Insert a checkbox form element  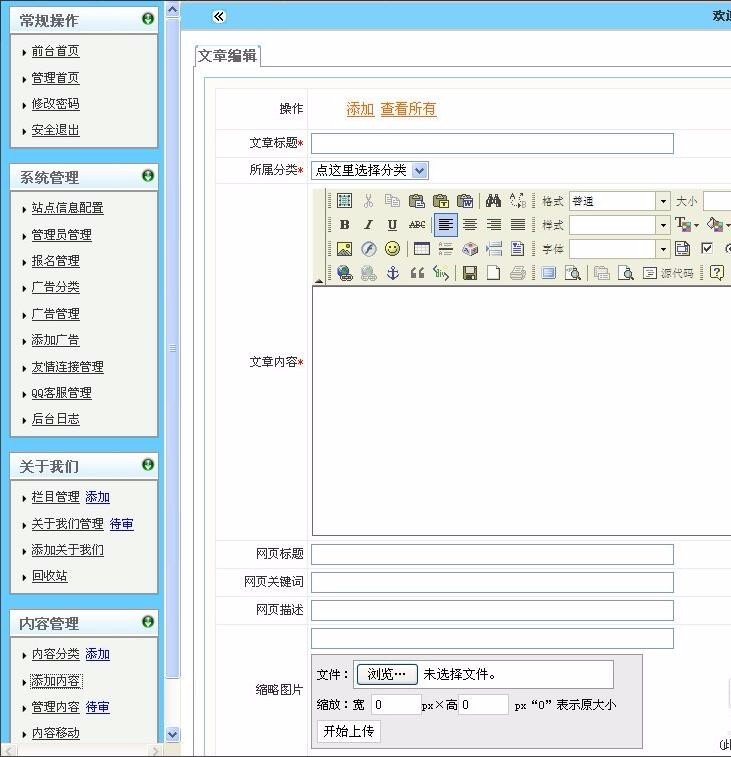click(x=707, y=249)
